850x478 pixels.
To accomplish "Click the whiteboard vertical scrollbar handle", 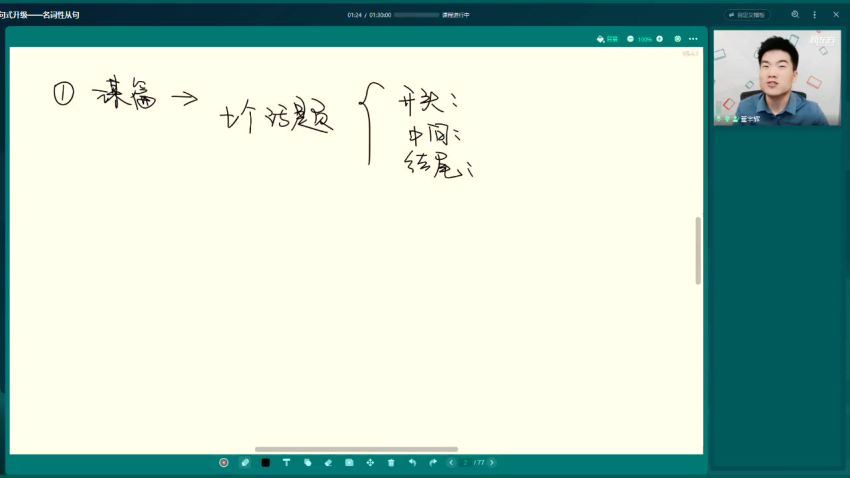I will pyautogui.click(x=698, y=250).
